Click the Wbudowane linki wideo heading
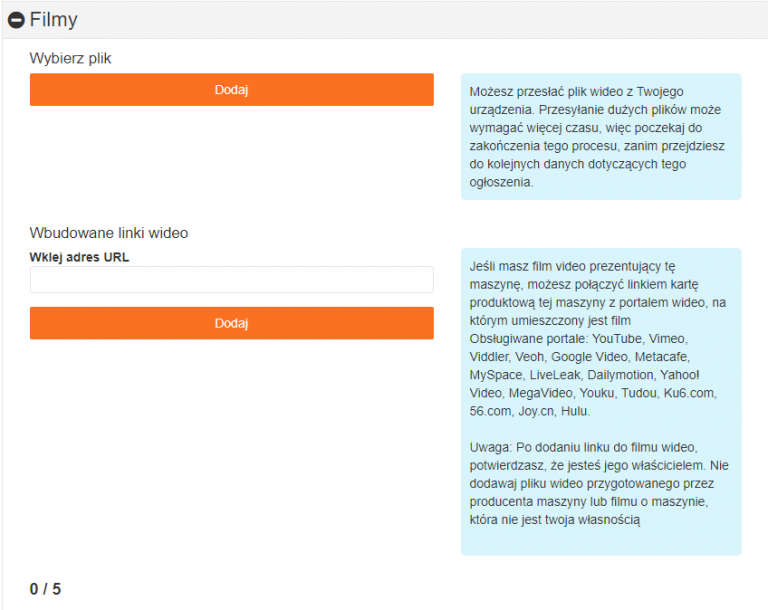This screenshot has height=610, width=768. point(109,233)
